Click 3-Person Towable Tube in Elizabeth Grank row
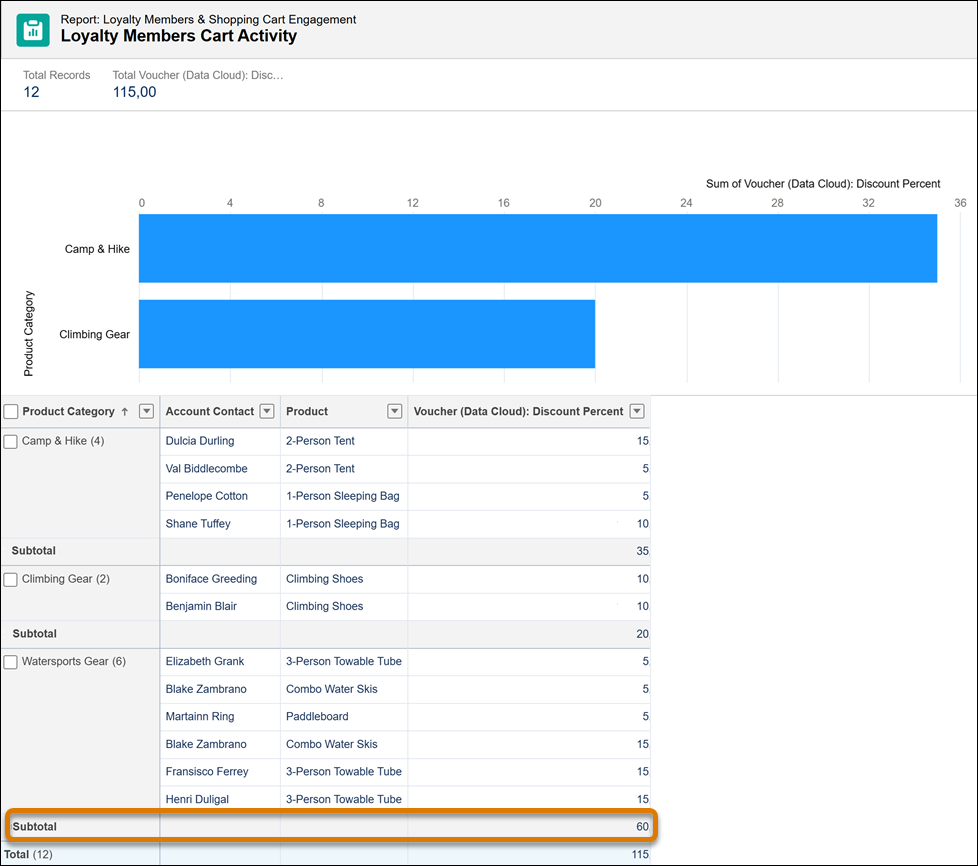Viewport: 978px width, 866px height. tap(344, 661)
